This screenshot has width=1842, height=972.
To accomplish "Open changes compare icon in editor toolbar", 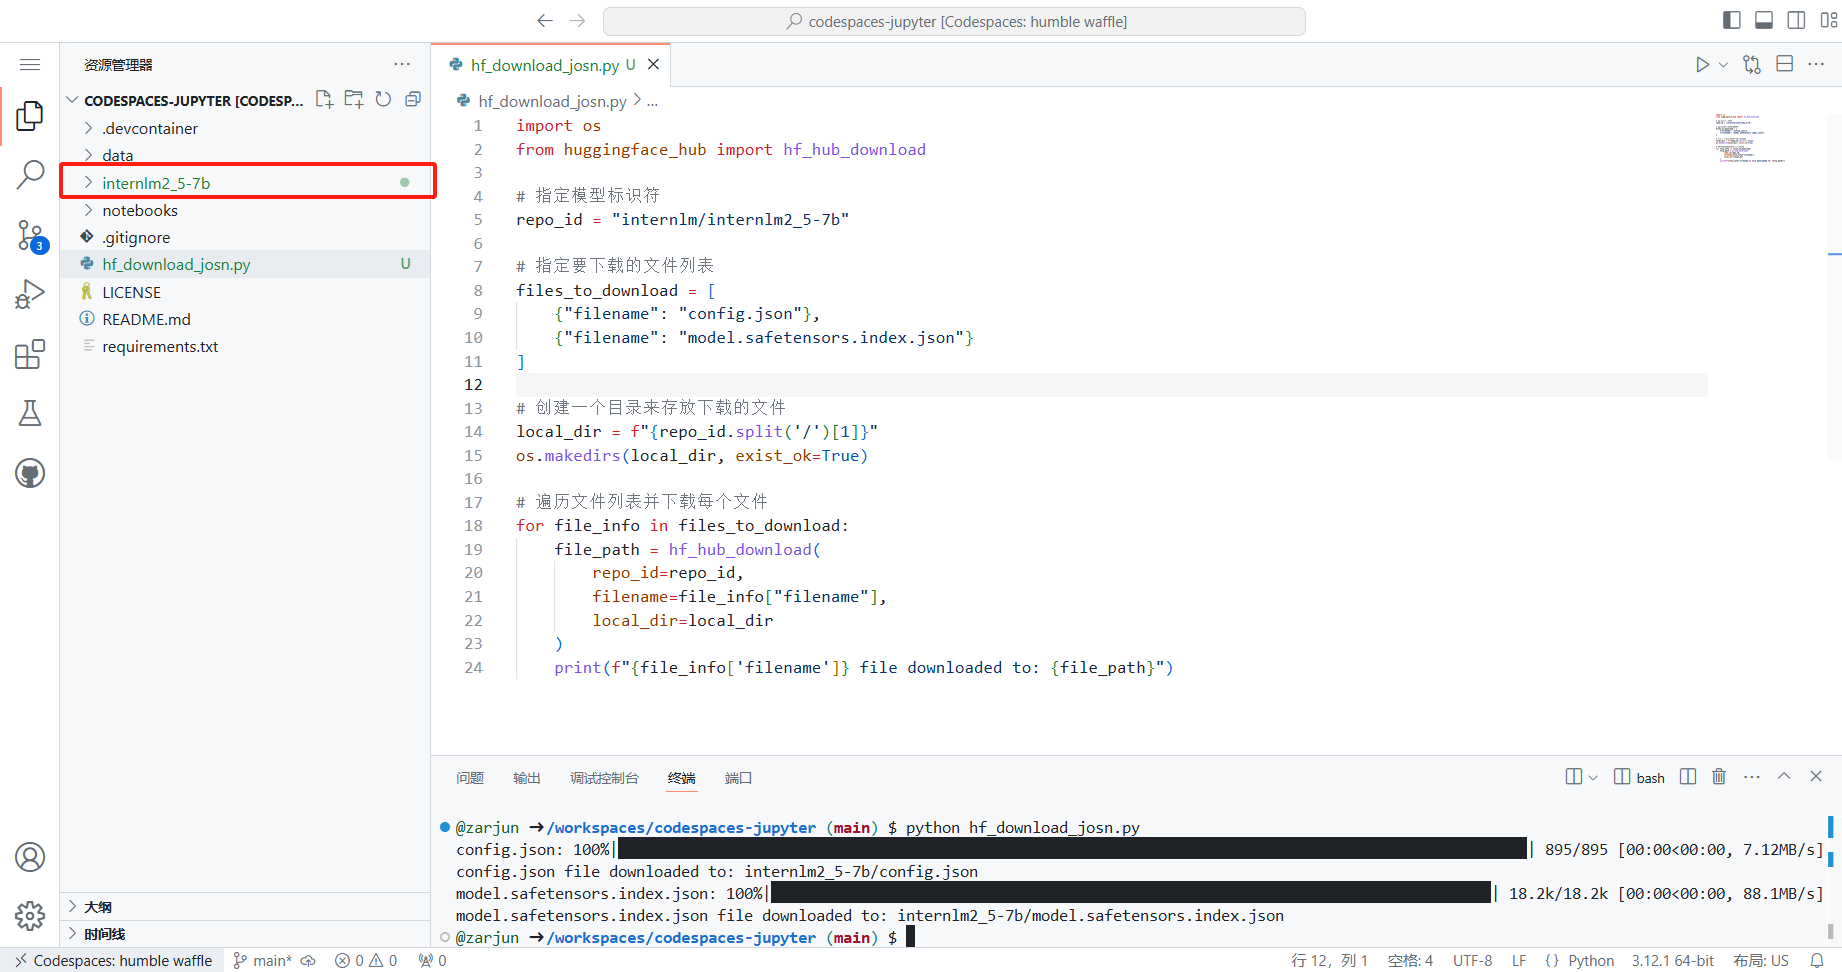I will (x=1752, y=64).
